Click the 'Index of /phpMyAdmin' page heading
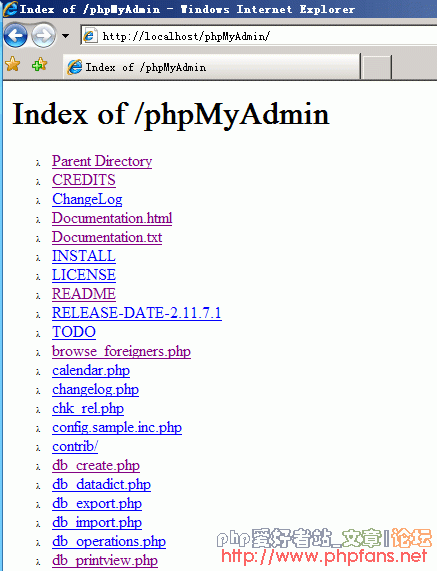 [171, 115]
